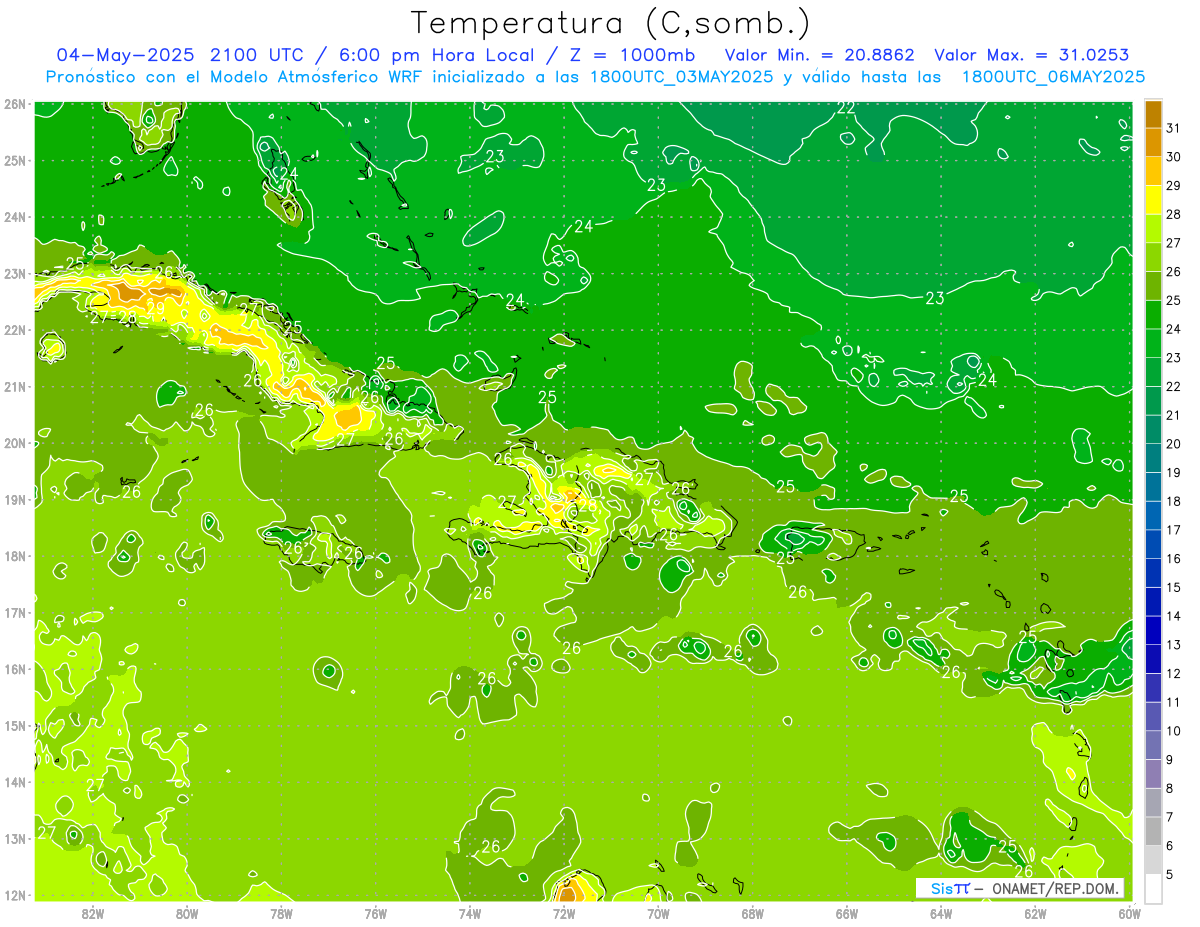Select 'Valor Max. = 31.0253' text
The width and height of the screenshot is (1200, 927).
1031,55
